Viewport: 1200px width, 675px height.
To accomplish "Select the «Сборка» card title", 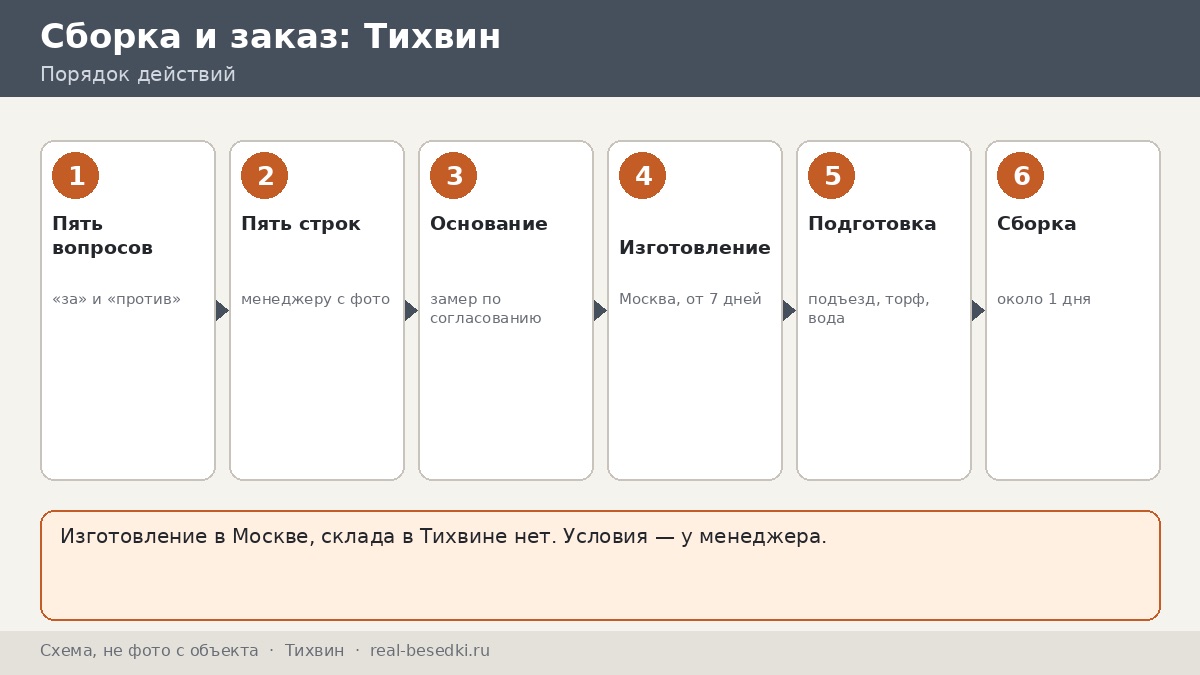I will [x=1037, y=224].
